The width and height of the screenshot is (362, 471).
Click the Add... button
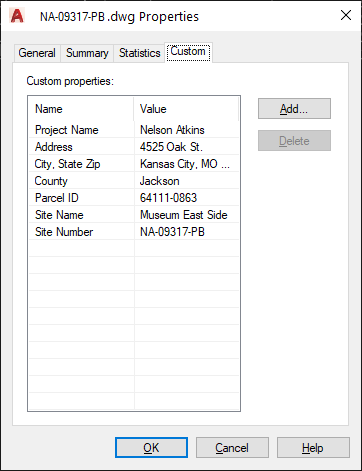pos(294,109)
